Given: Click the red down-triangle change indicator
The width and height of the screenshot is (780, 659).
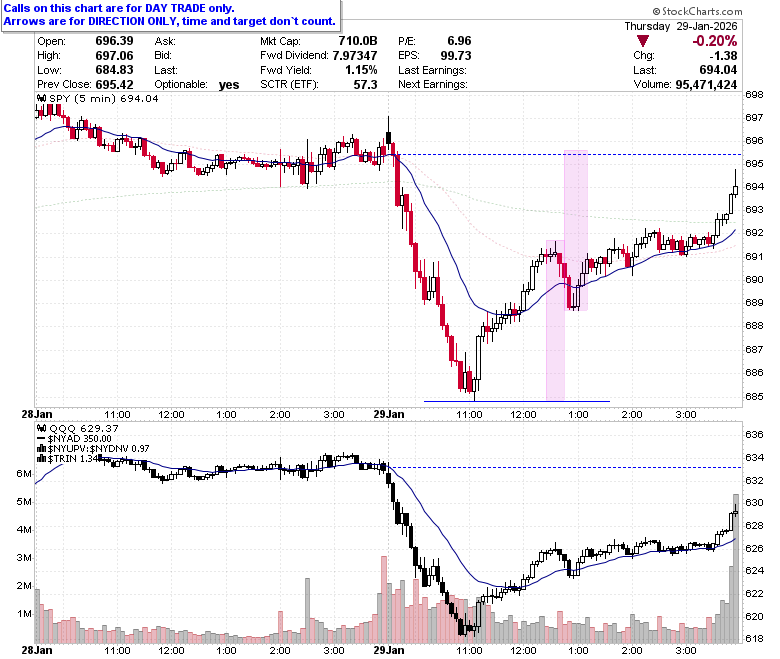Looking at the screenshot, I should [x=643, y=41].
